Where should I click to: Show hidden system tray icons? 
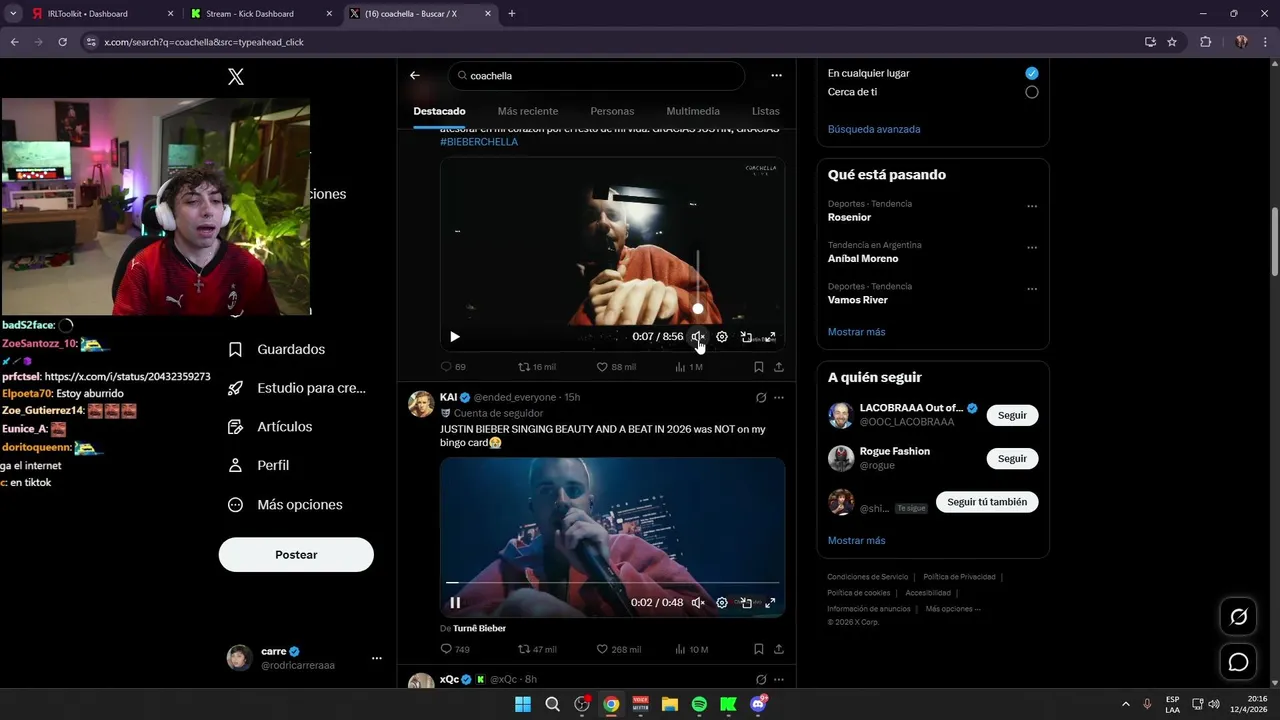(1125, 704)
